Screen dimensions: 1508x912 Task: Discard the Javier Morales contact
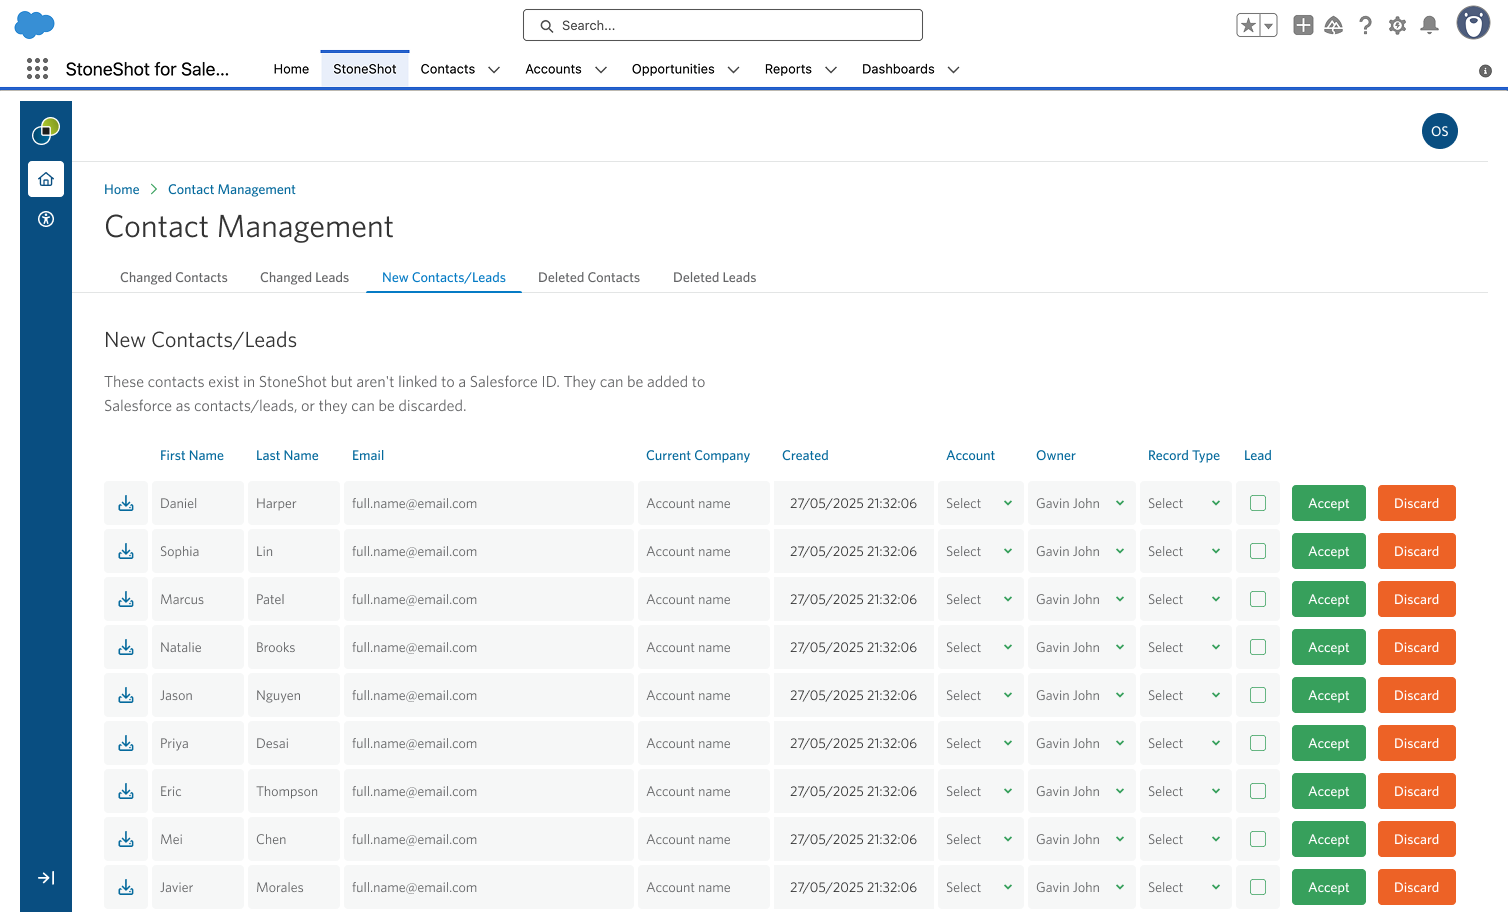[x=1417, y=887]
